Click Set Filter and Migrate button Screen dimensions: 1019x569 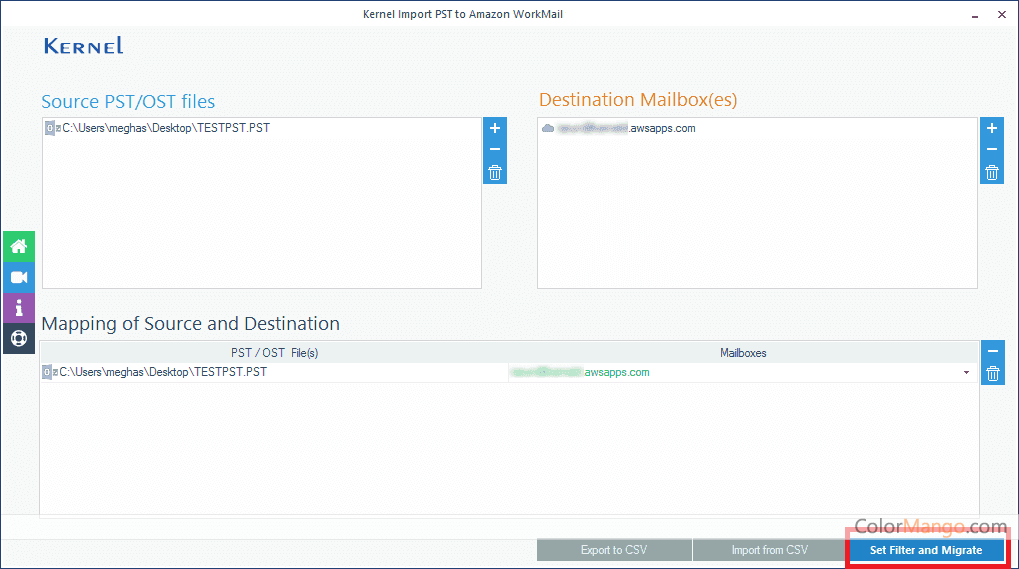pos(926,550)
